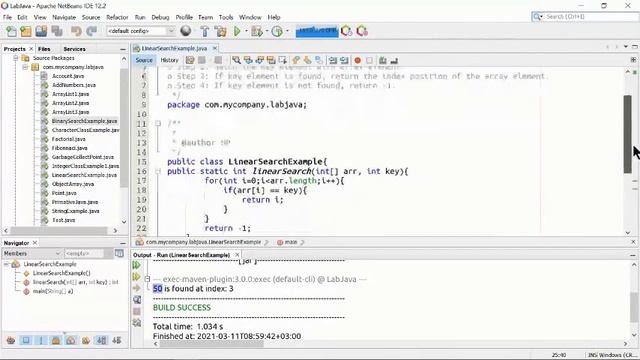Click the Output panel horizontal scrollbar thumb

211,344
